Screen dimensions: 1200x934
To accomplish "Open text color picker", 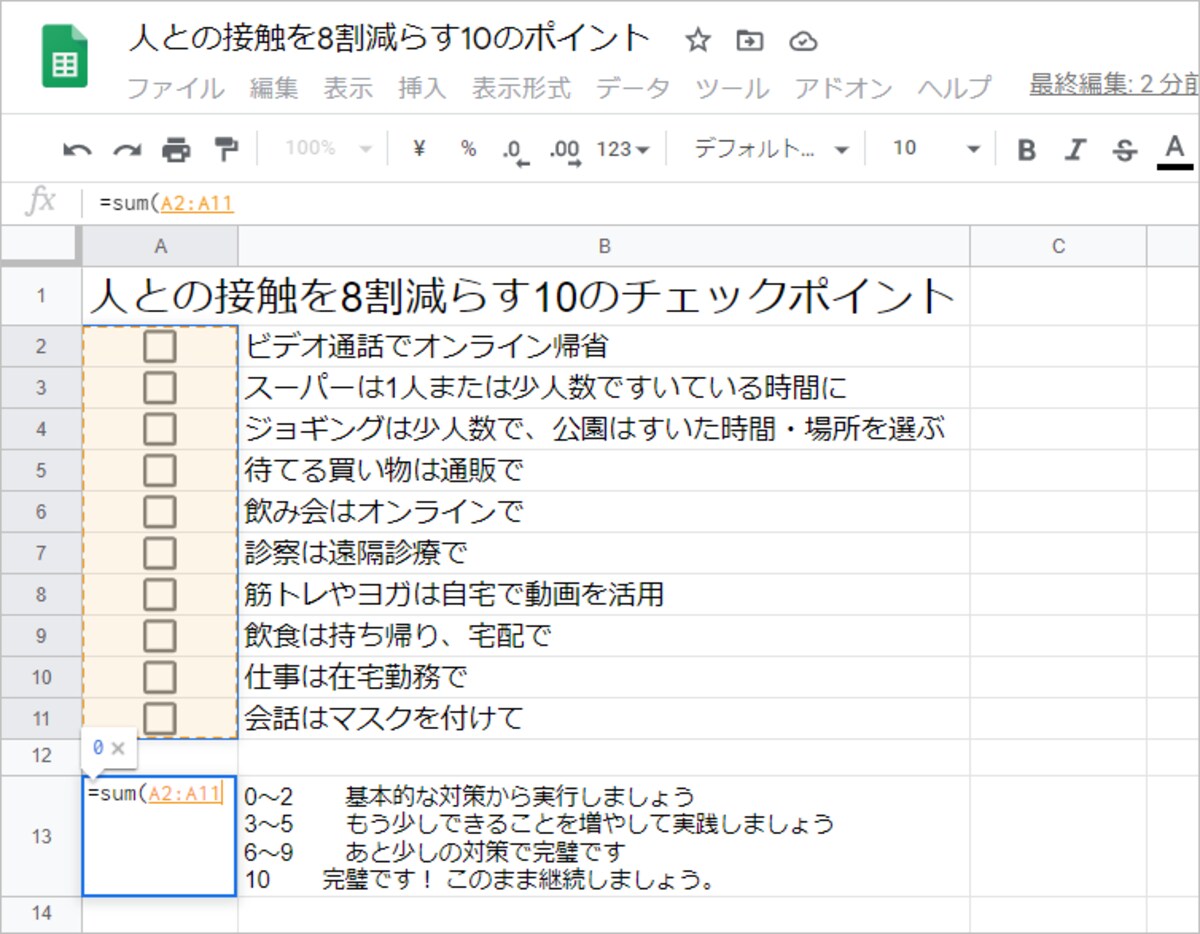I will coord(1175,151).
